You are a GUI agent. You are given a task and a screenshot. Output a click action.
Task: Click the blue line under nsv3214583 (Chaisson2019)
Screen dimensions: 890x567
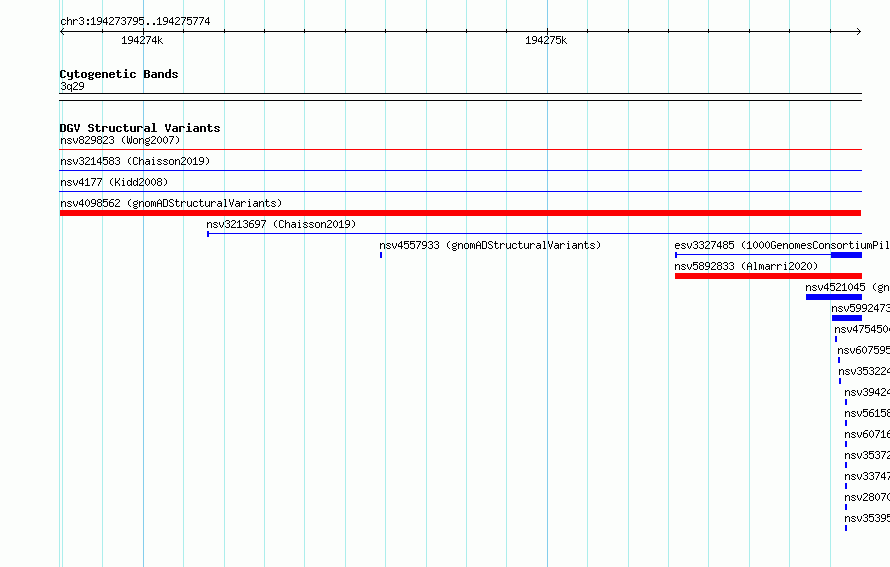point(460,171)
